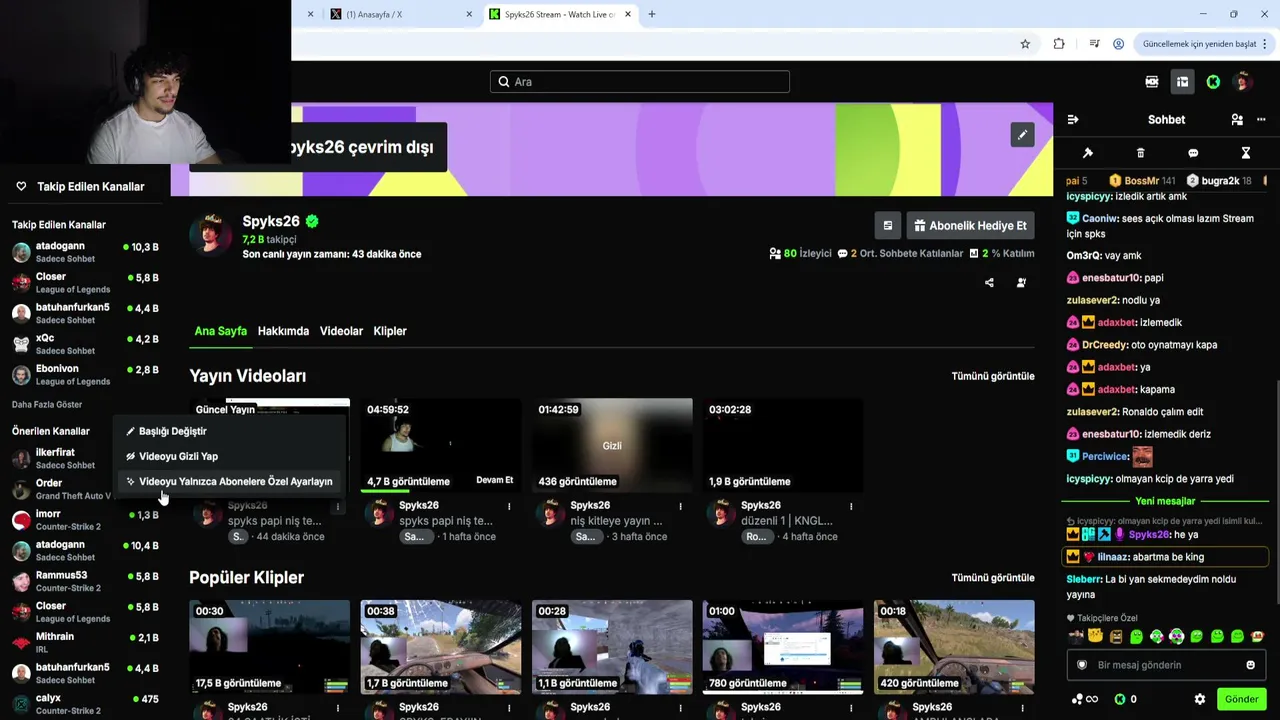This screenshot has width=1280, height=720.
Task: Open the browser media controls icon
Action: coord(1095,44)
